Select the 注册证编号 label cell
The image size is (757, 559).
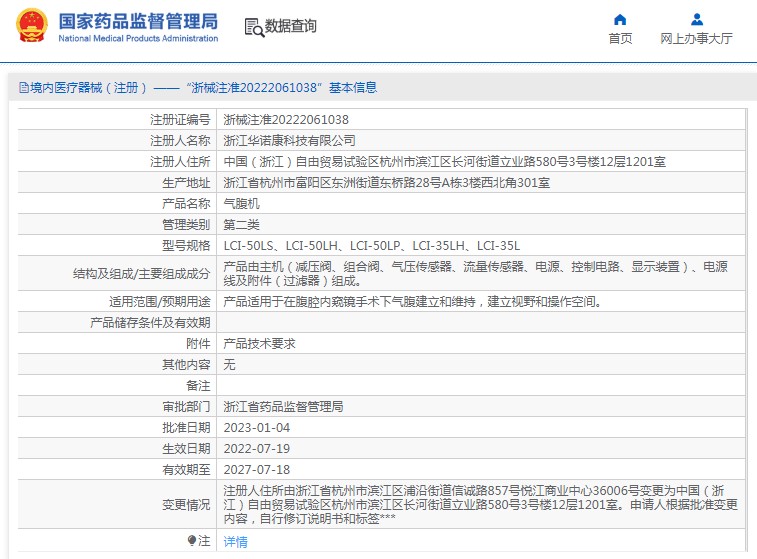180,120
